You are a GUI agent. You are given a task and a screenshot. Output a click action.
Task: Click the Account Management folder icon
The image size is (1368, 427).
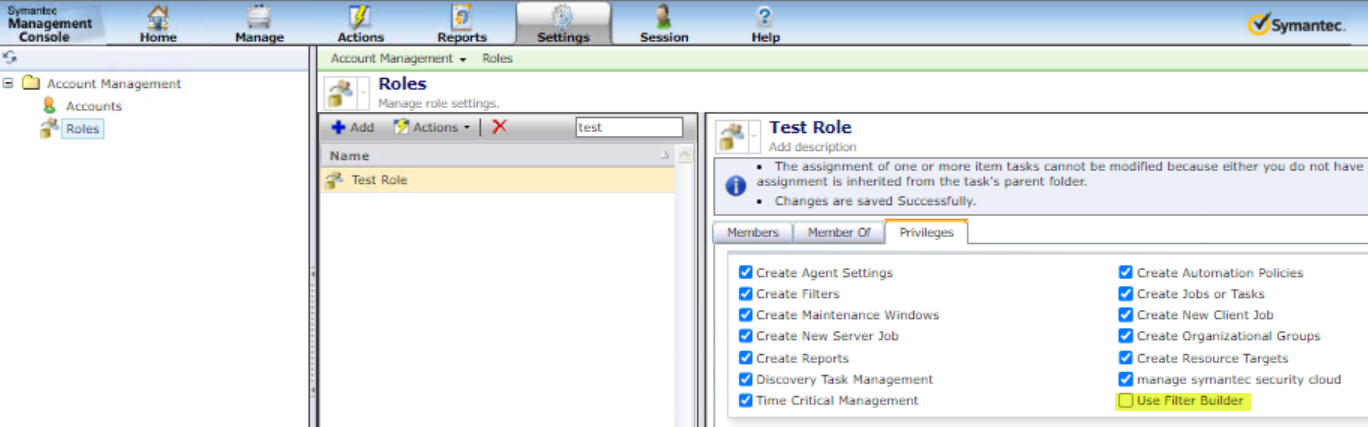30,83
